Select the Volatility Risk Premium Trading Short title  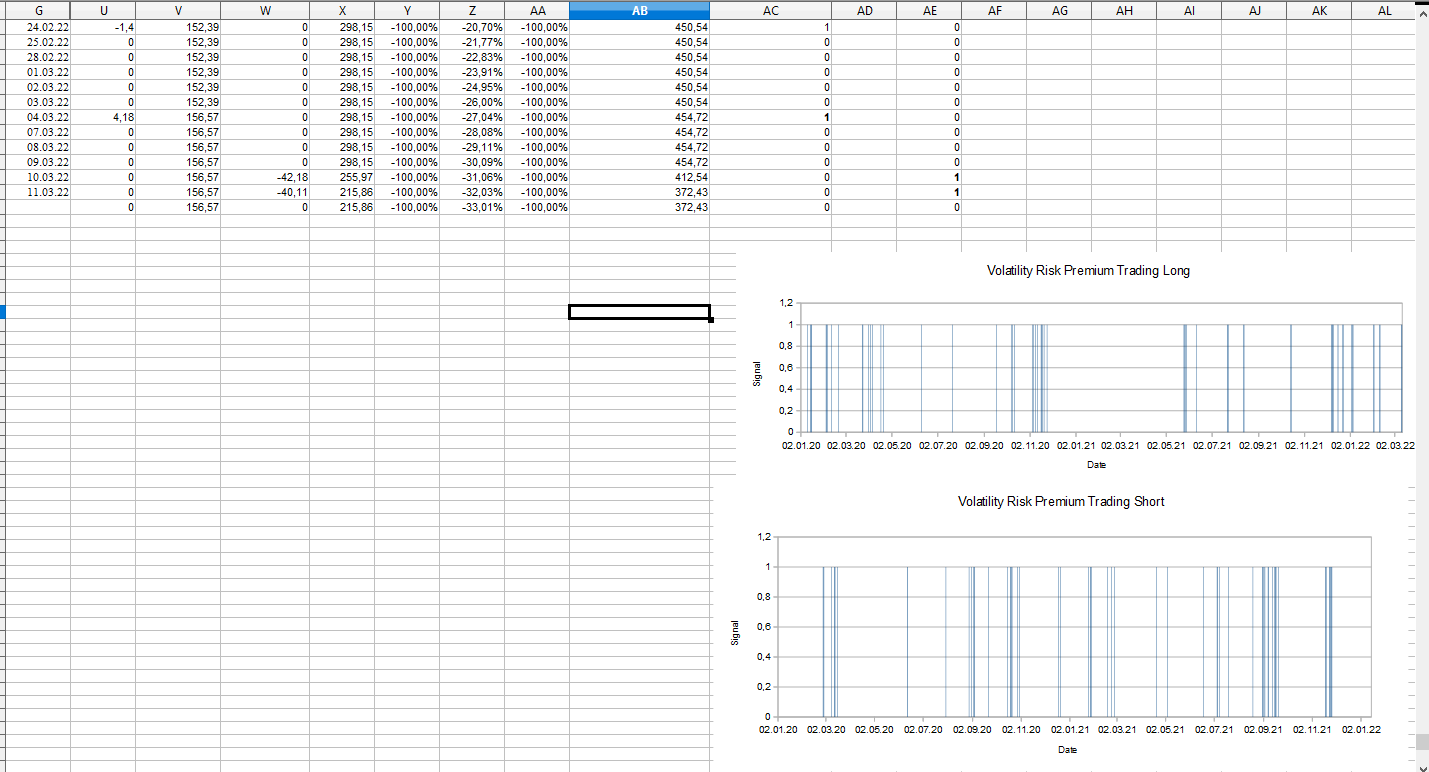click(x=1060, y=501)
